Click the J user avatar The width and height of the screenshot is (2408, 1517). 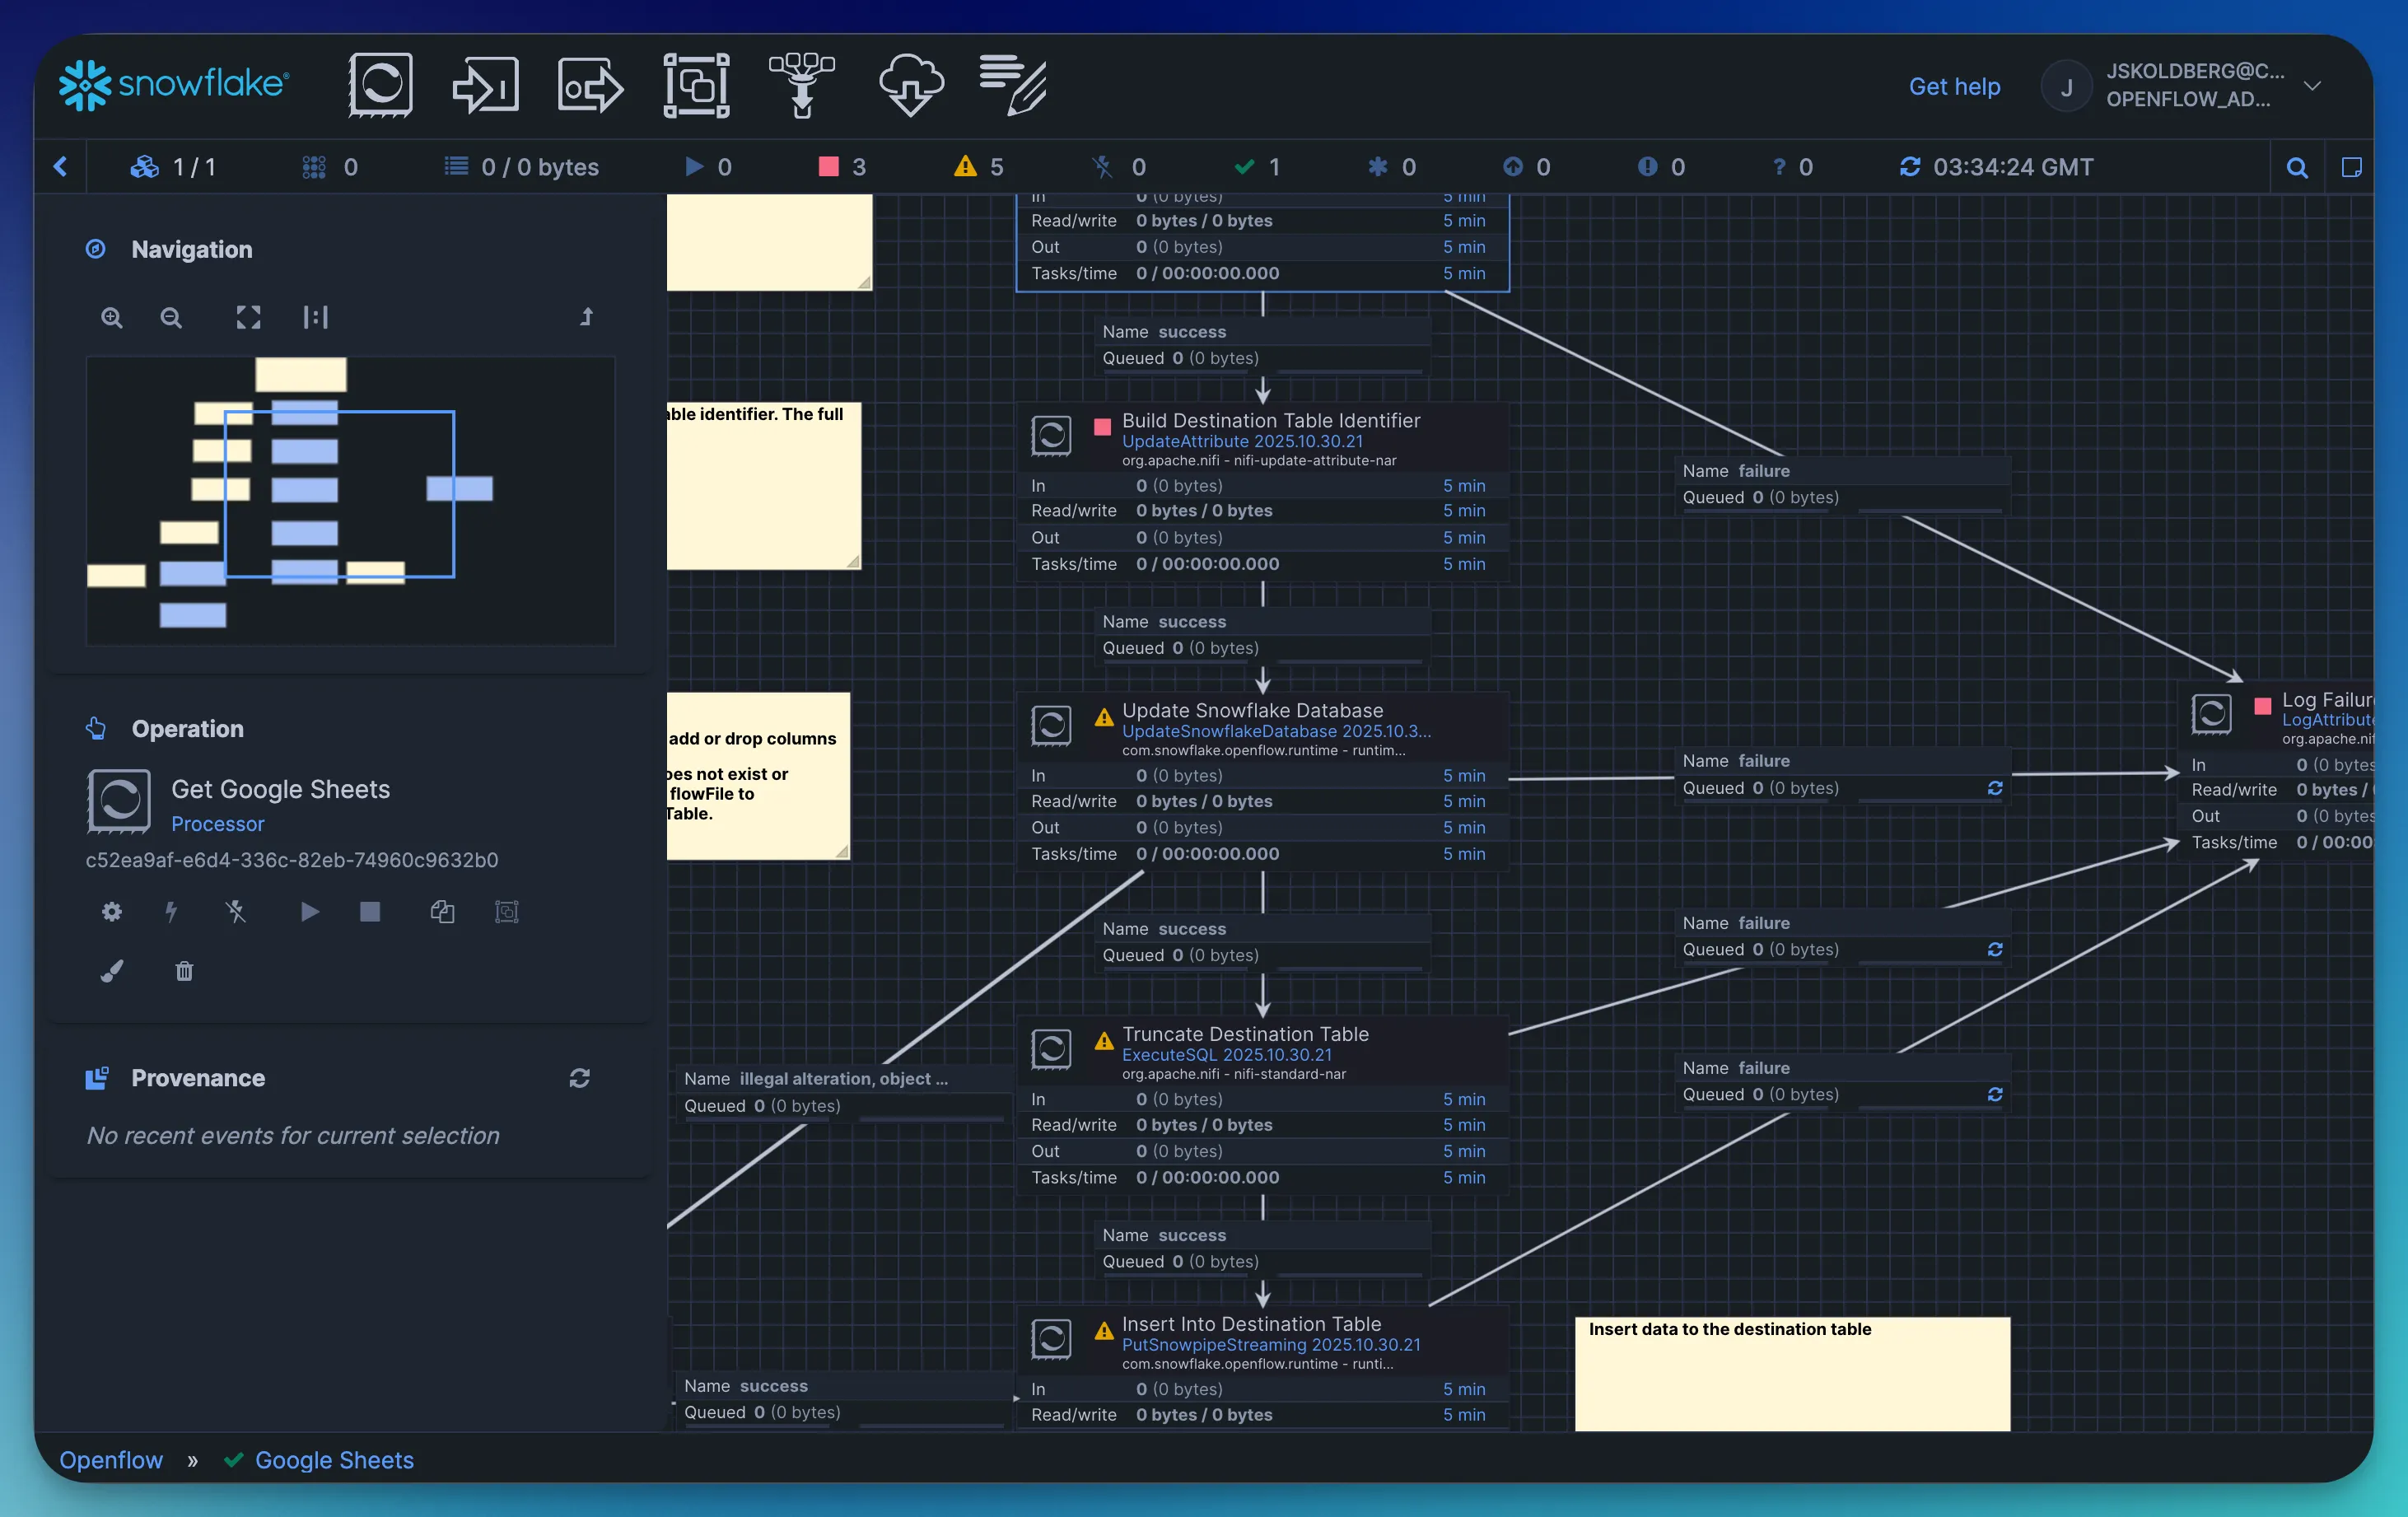point(2066,86)
